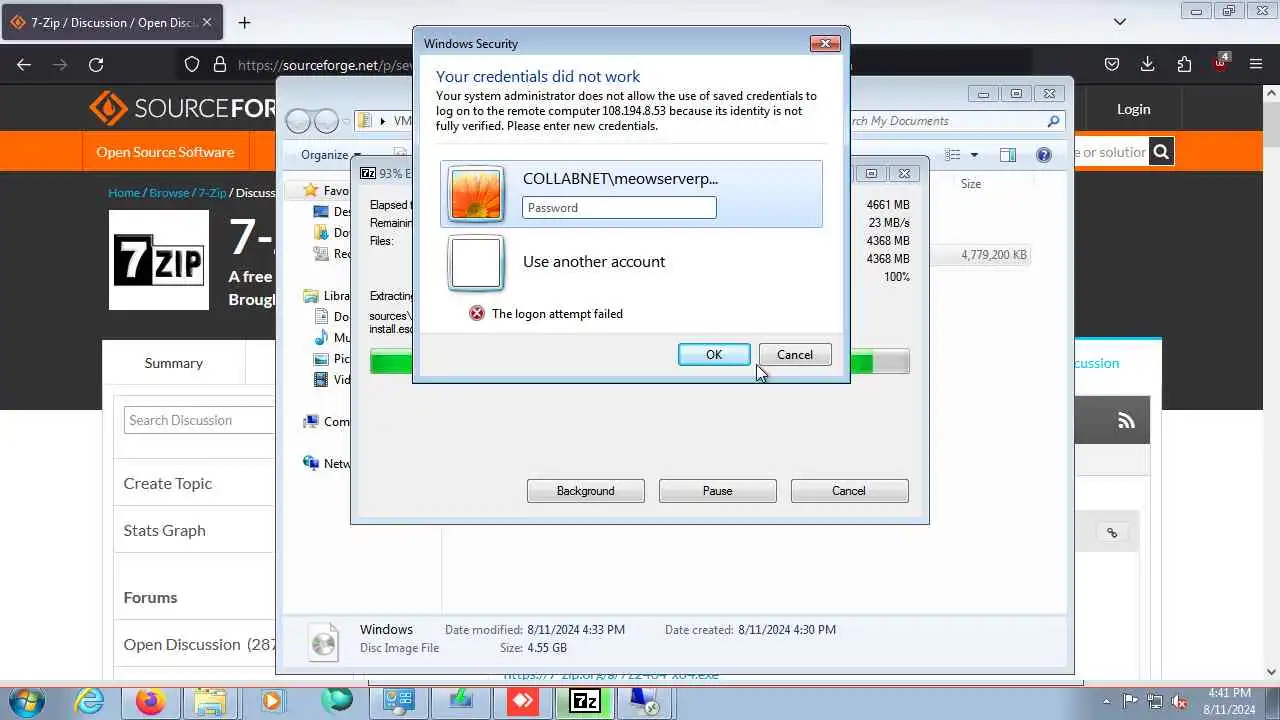Click the Create Topic link
1280x720 pixels.
coord(168,483)
